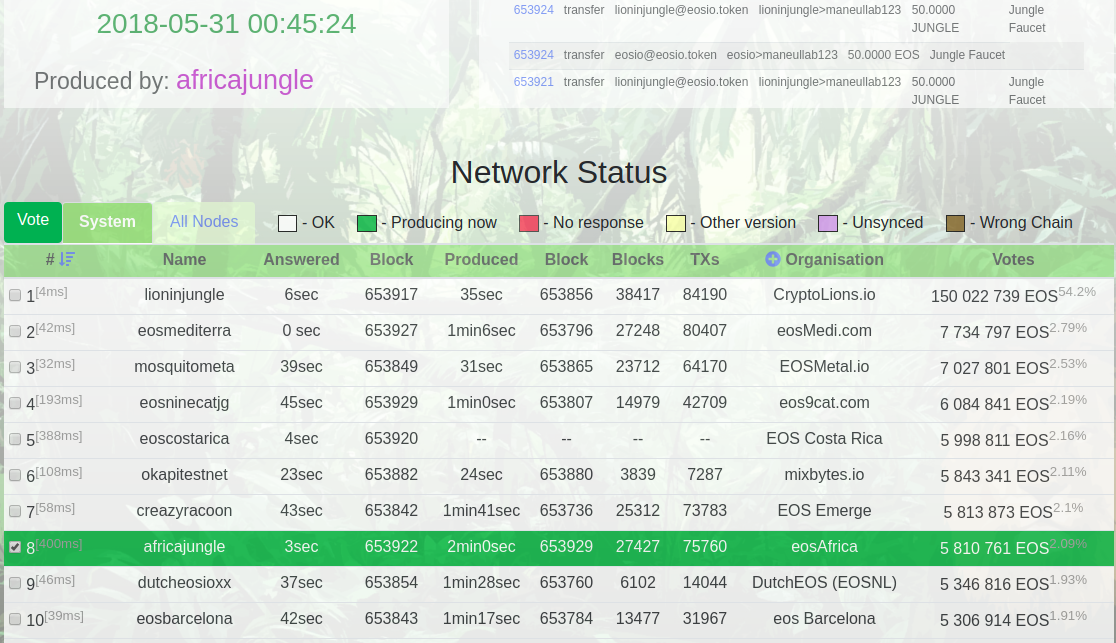Click the Unsynced purple swatch
This screenshot has width=1116, height=643.
pyautogui.click(x=828, y=224)
